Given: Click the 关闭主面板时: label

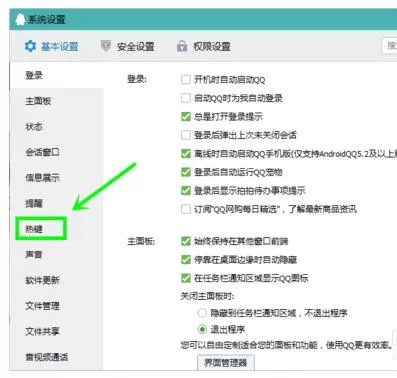Looking at the screenshot, I should (x=208, y=296).
